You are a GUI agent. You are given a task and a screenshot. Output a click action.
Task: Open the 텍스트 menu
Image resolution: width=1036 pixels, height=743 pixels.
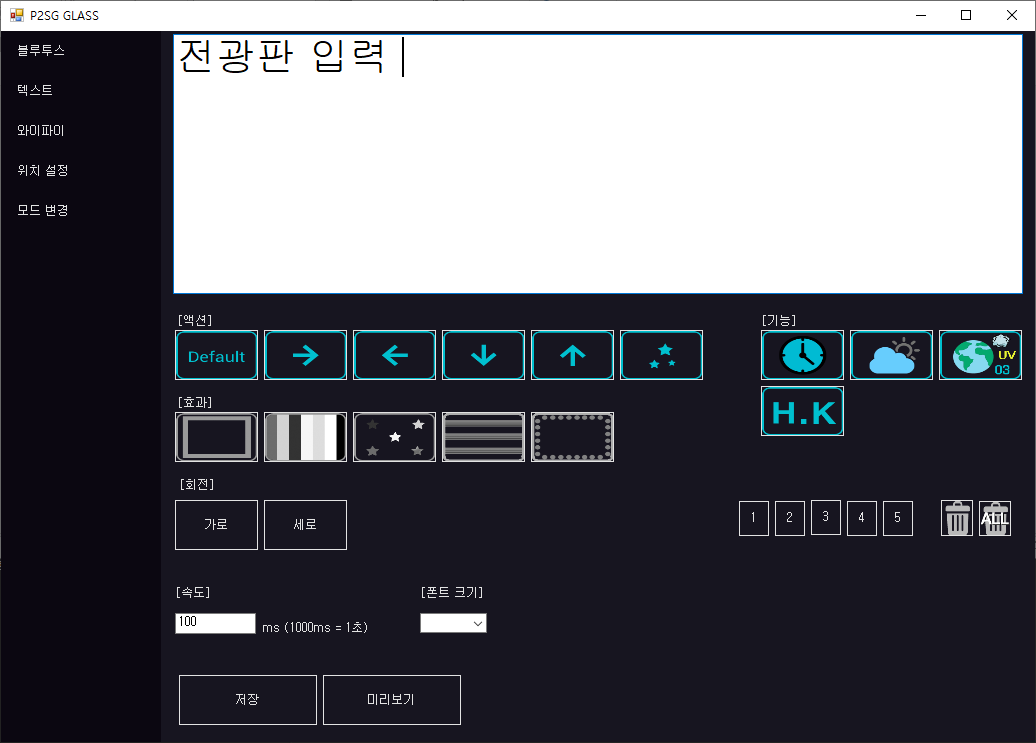pyautogui.click(x=35, y=90)
